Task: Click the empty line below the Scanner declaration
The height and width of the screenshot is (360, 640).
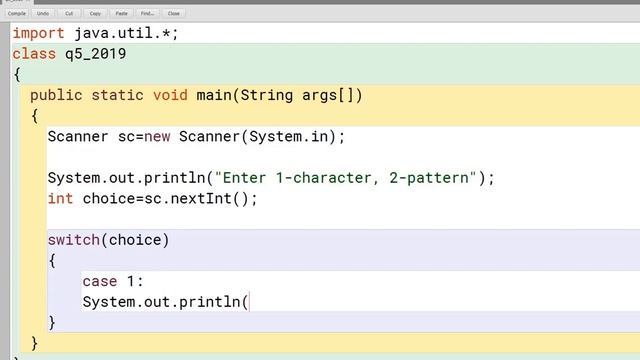Action: pos(343,157)
